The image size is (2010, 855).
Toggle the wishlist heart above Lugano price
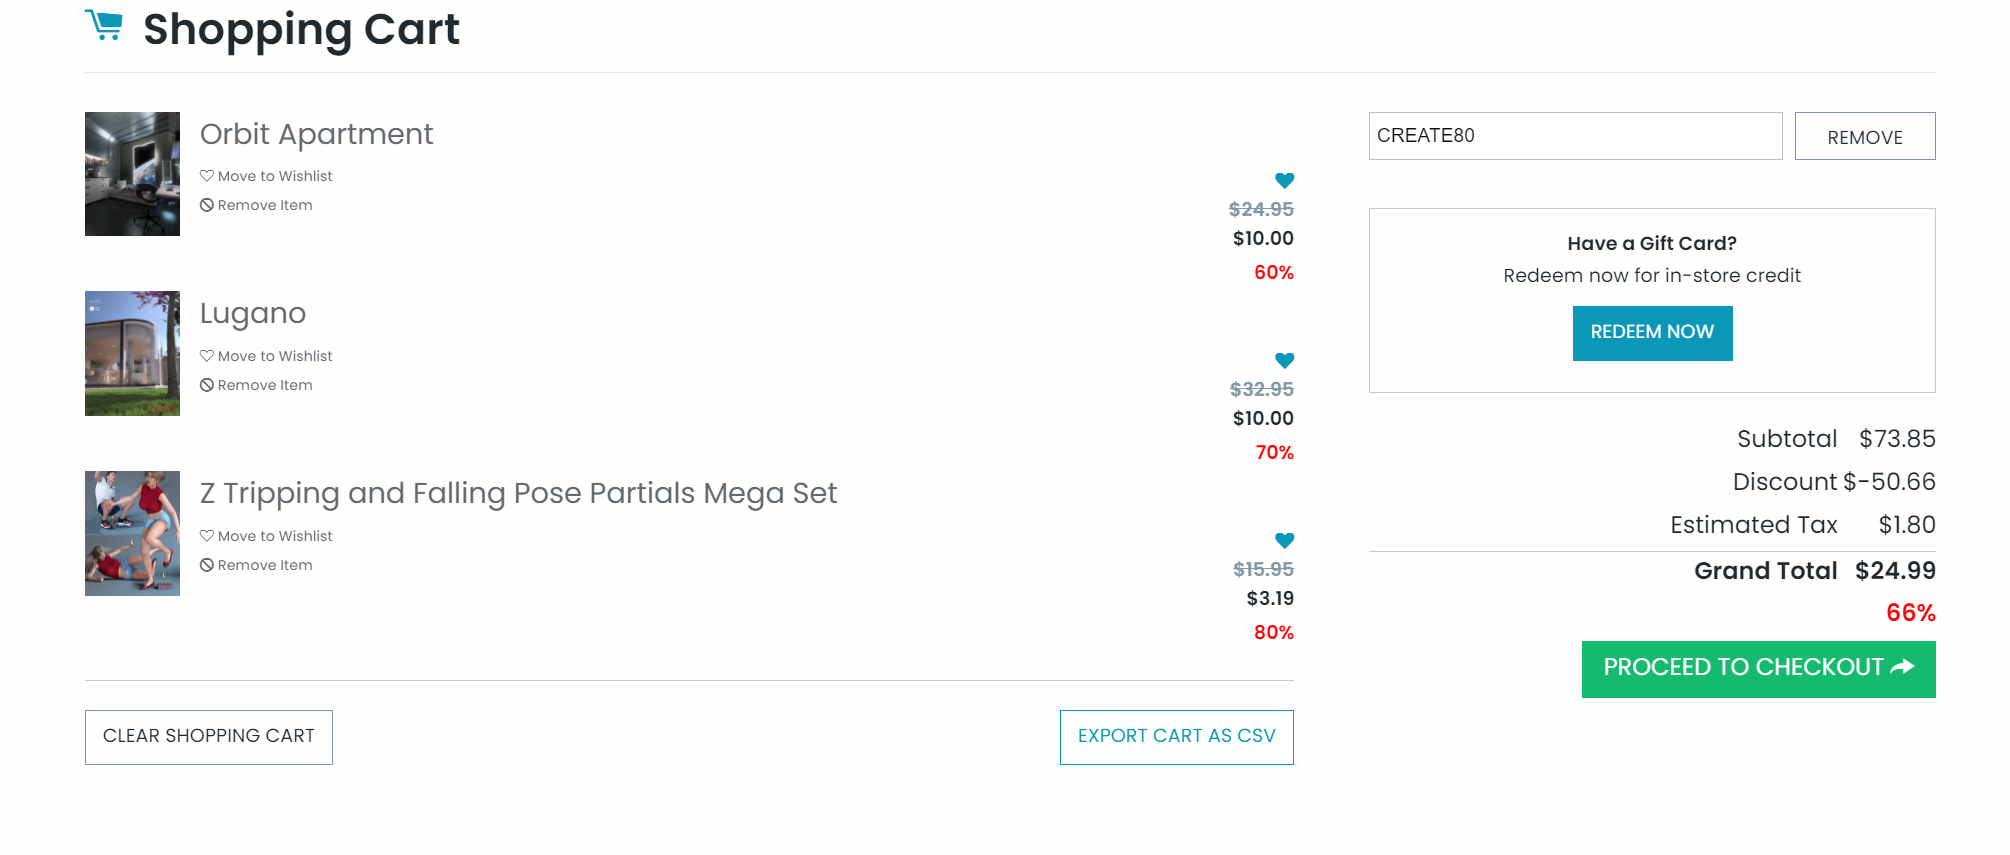pyautogui.click(x=1284, y=360)
